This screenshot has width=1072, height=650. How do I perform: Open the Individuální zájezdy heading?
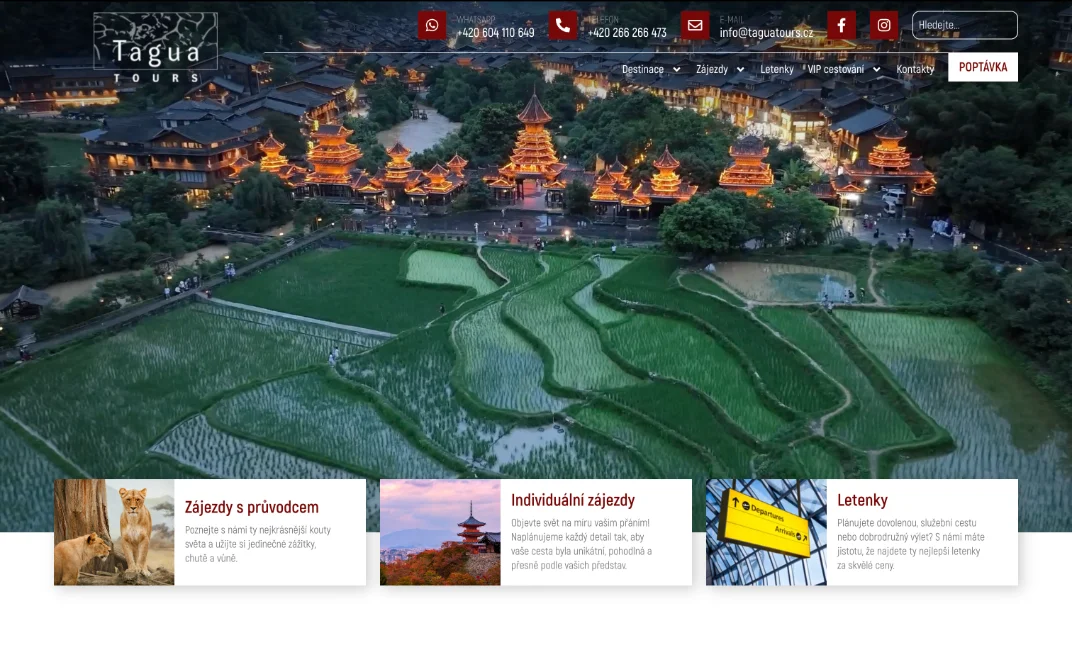pyautogui.click(x=573, y=500)
